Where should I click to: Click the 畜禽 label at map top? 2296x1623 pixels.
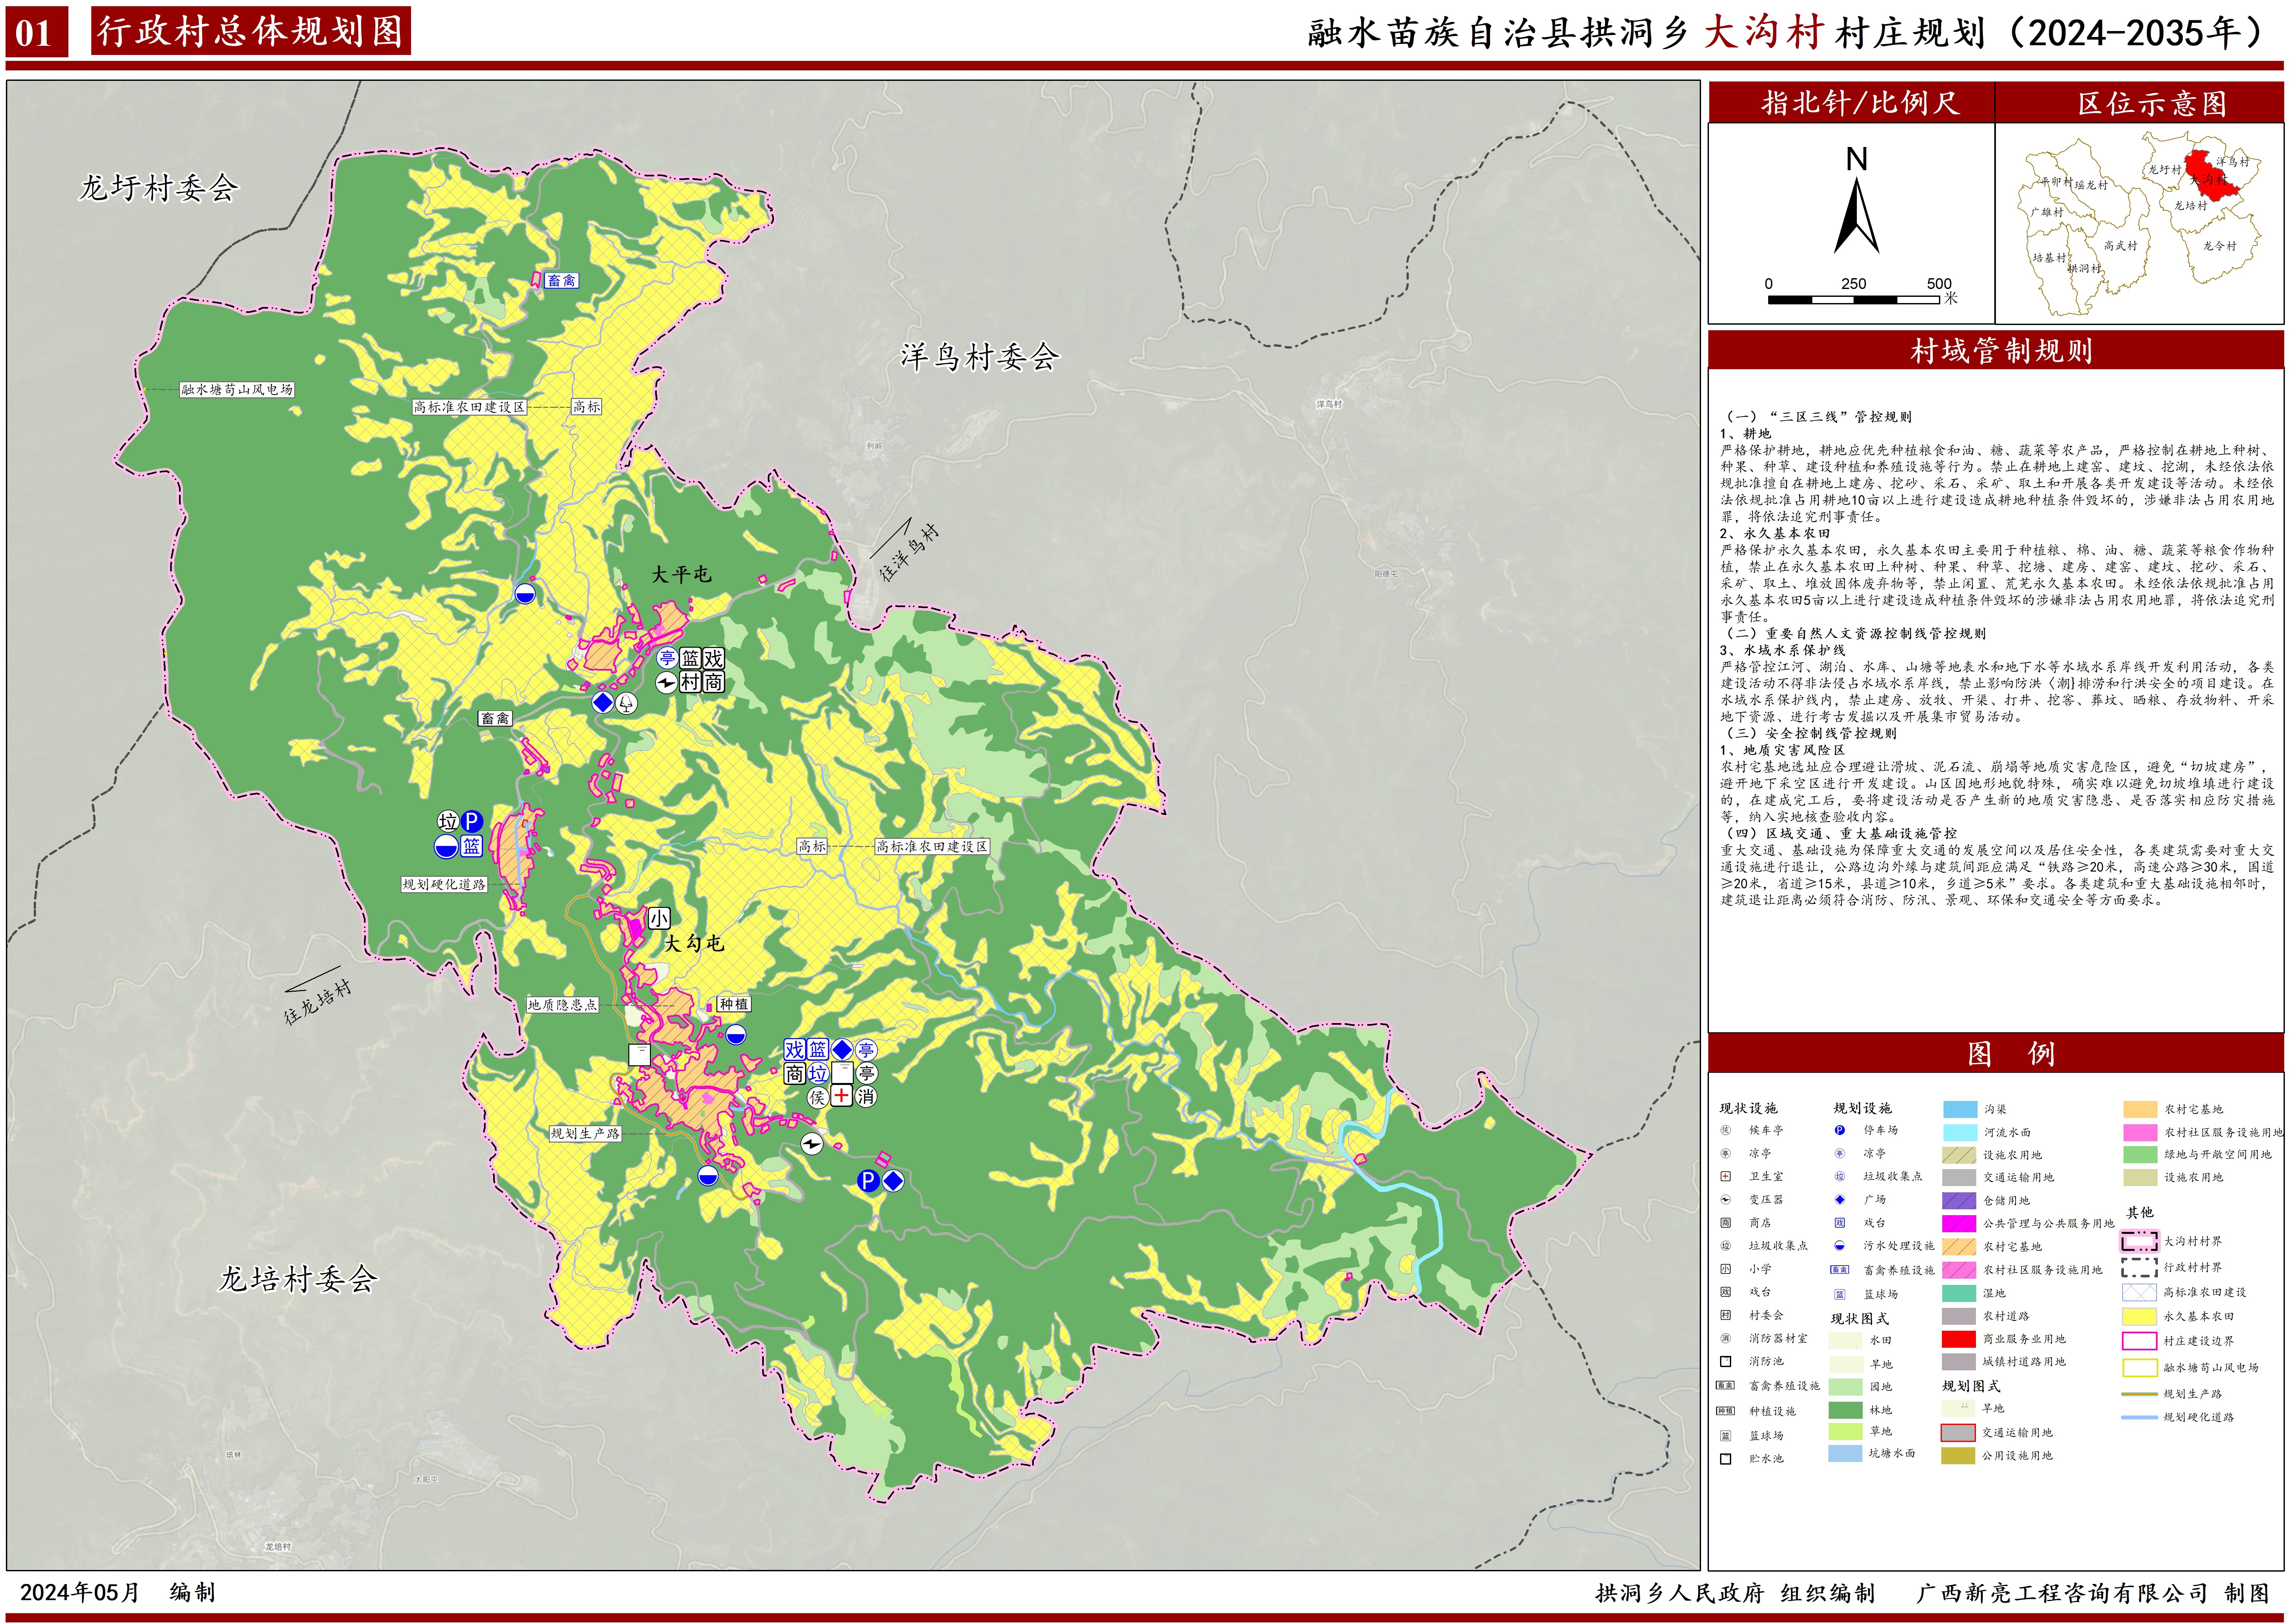561,281
